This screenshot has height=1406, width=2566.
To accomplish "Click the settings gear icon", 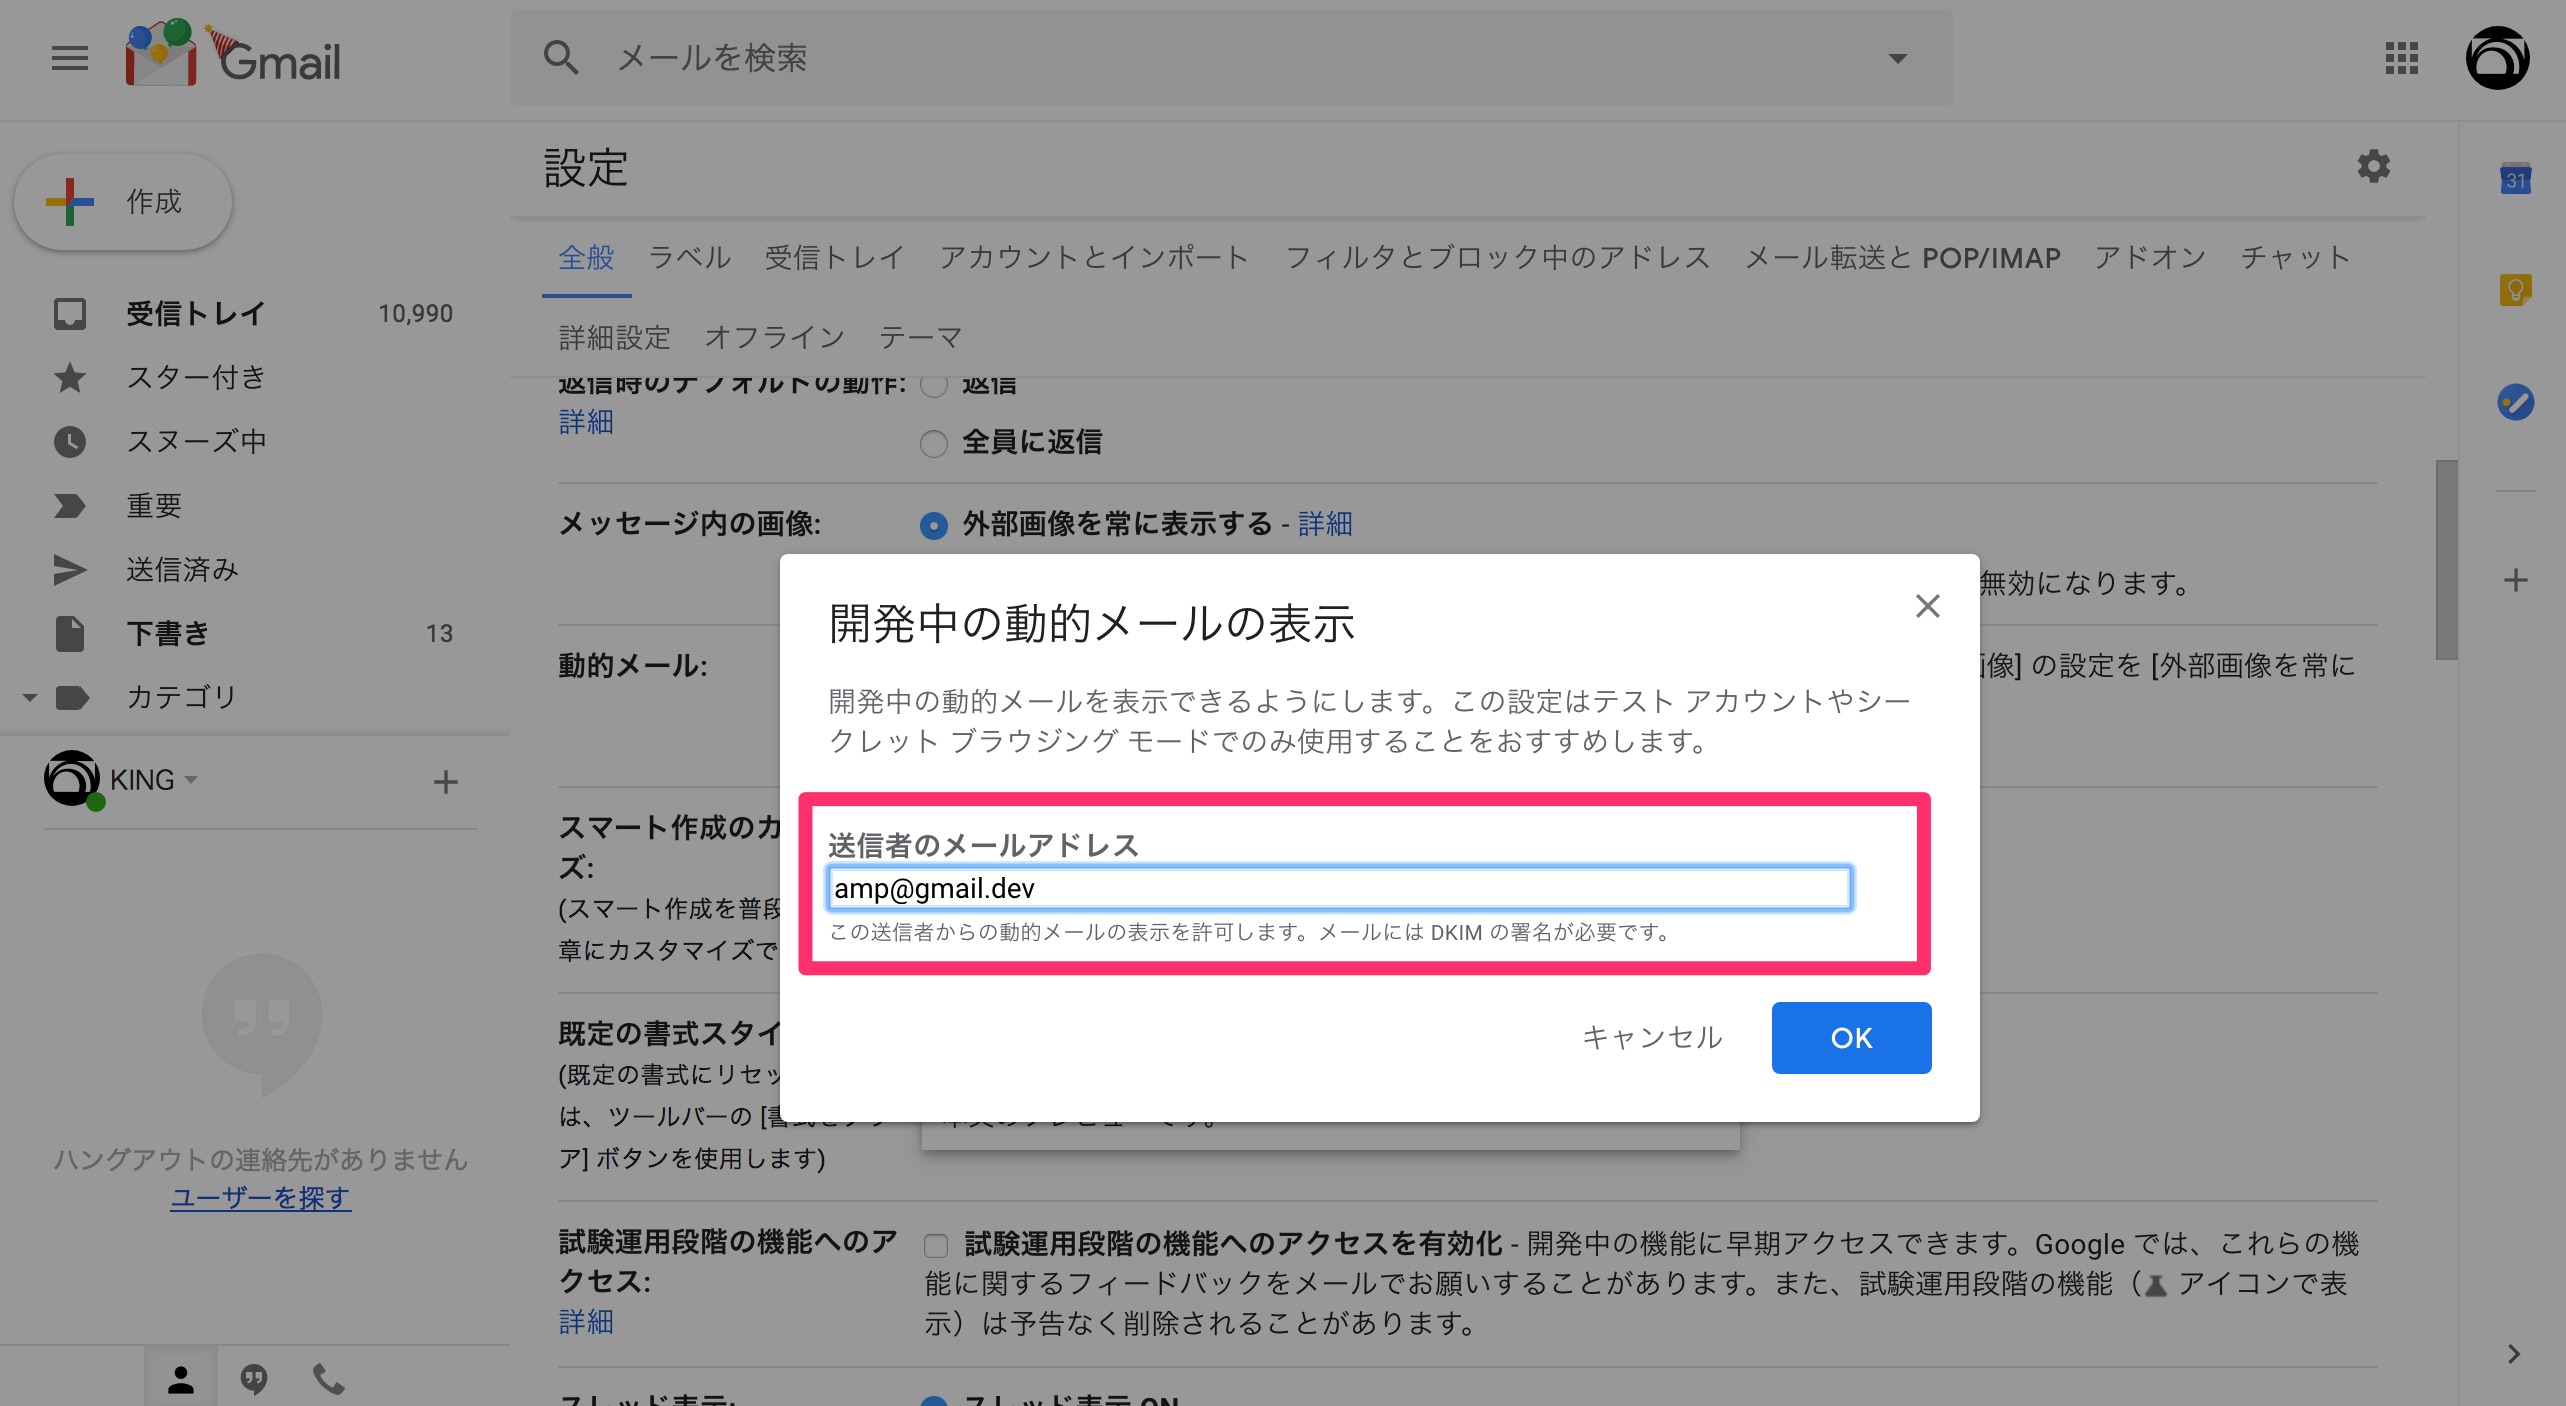I will pos(2375,168).
